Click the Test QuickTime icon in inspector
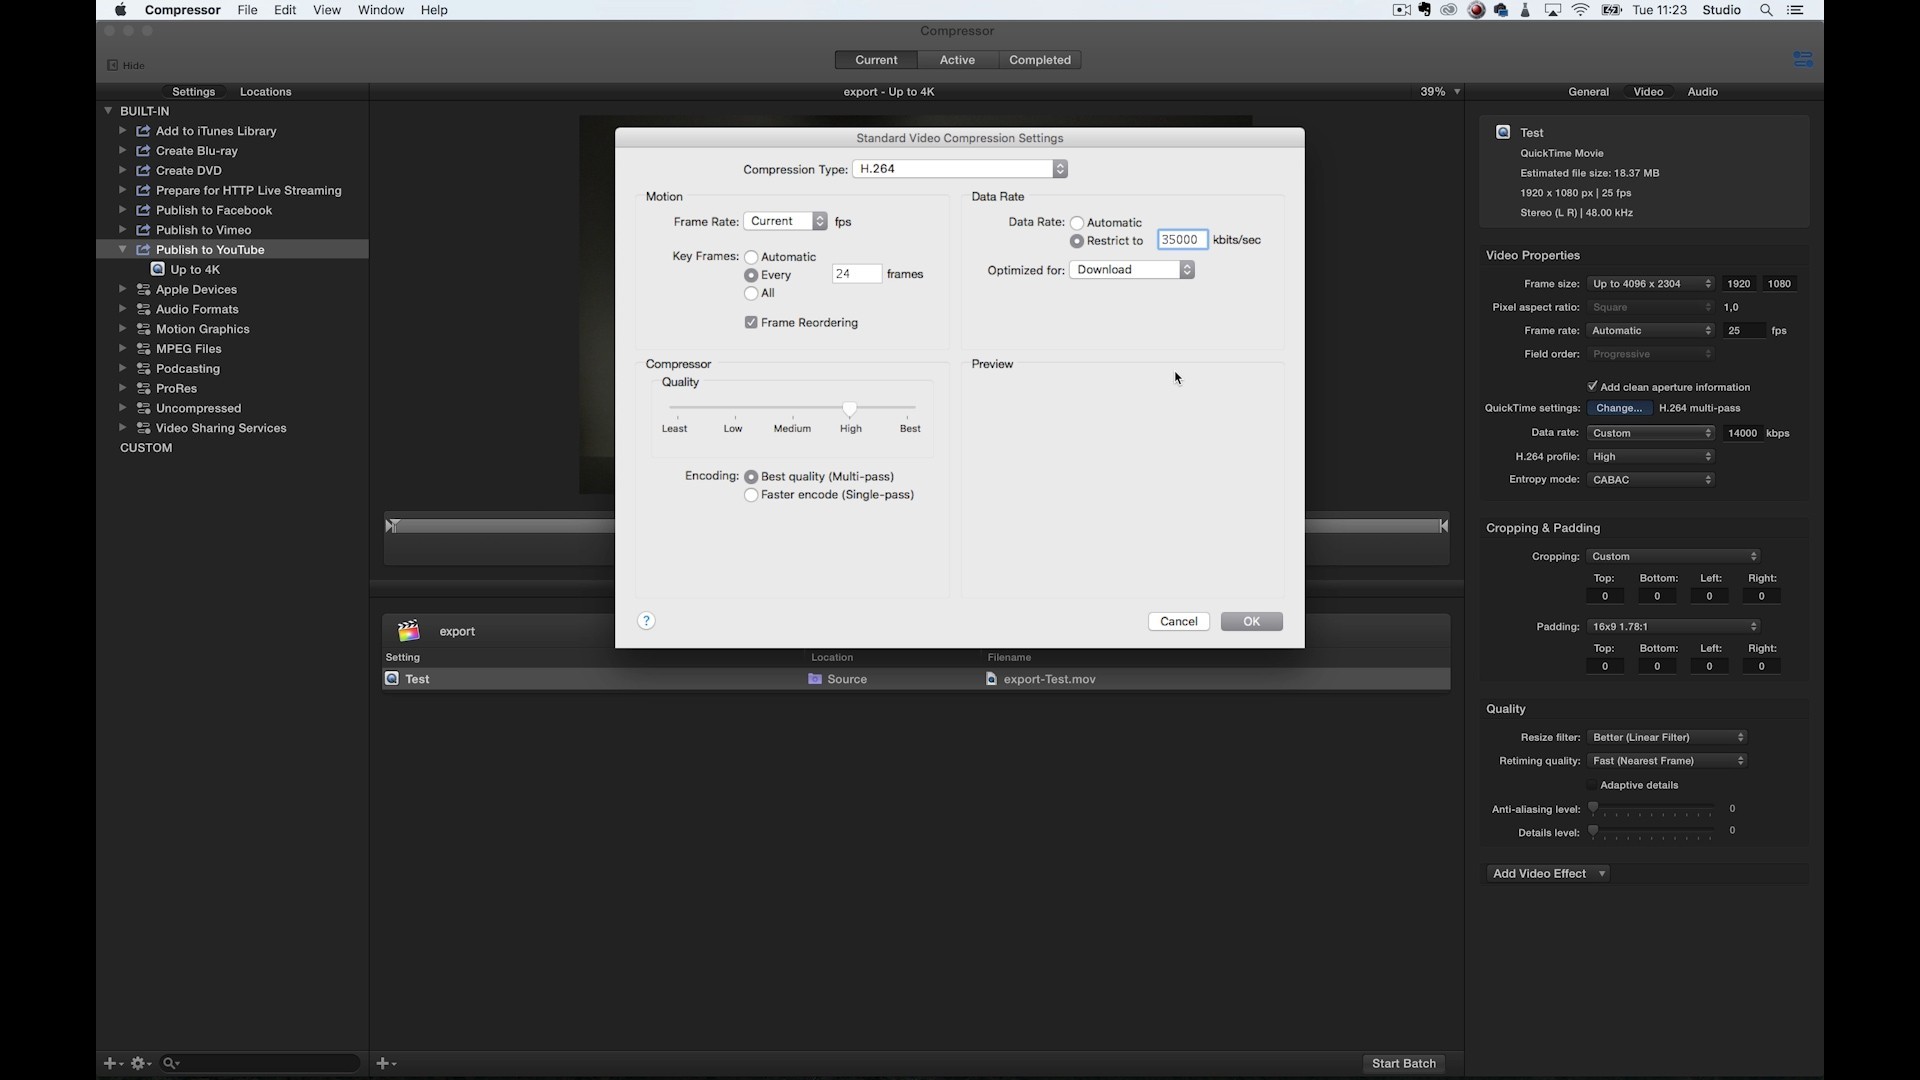 [1503, 132]
